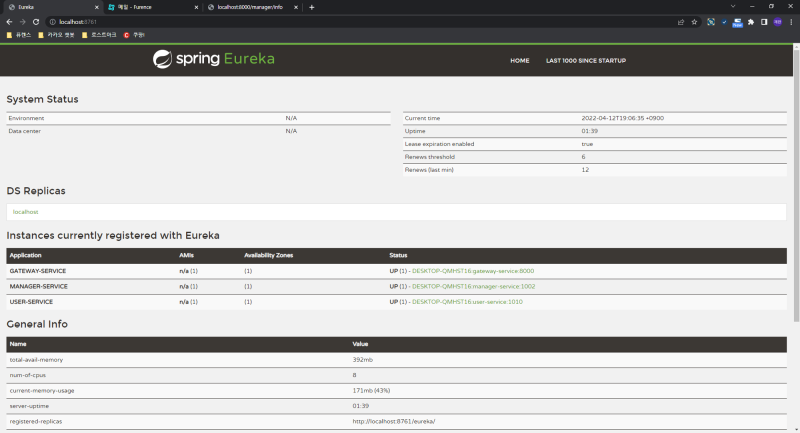Click the registered-replicas row name
The image size is (800, 433).
pyautogui.click(x=36, y=421)
